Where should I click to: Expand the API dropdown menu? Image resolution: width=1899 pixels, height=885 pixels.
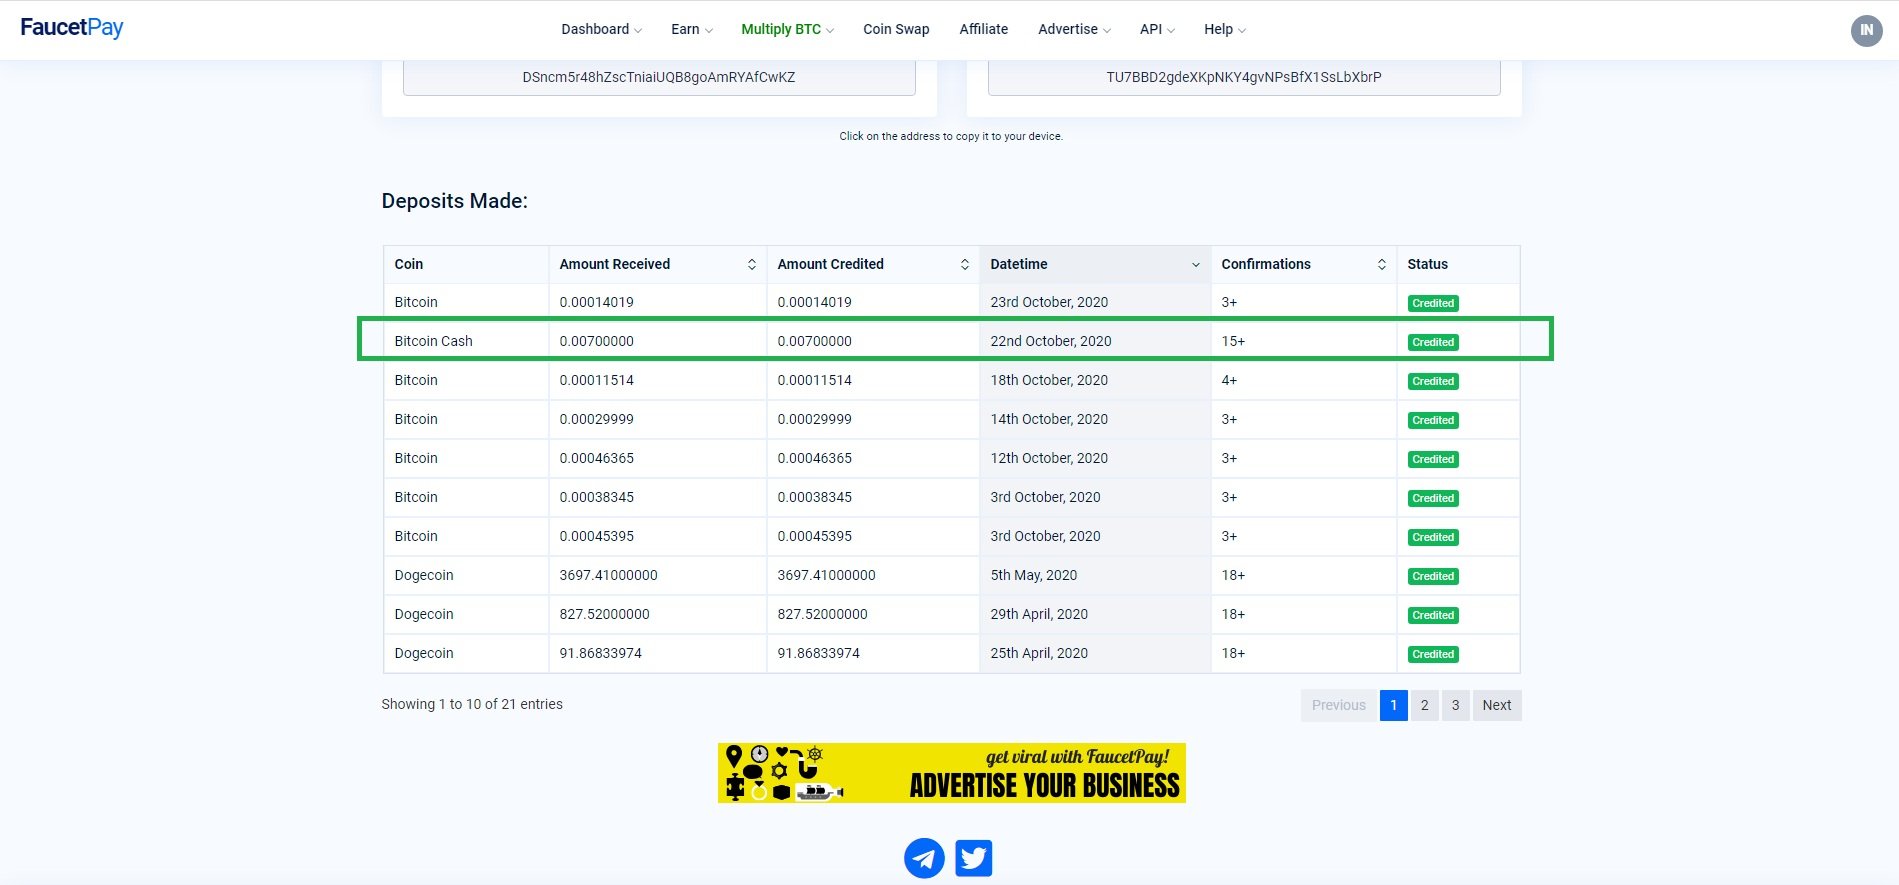[x=1157, y=29]
